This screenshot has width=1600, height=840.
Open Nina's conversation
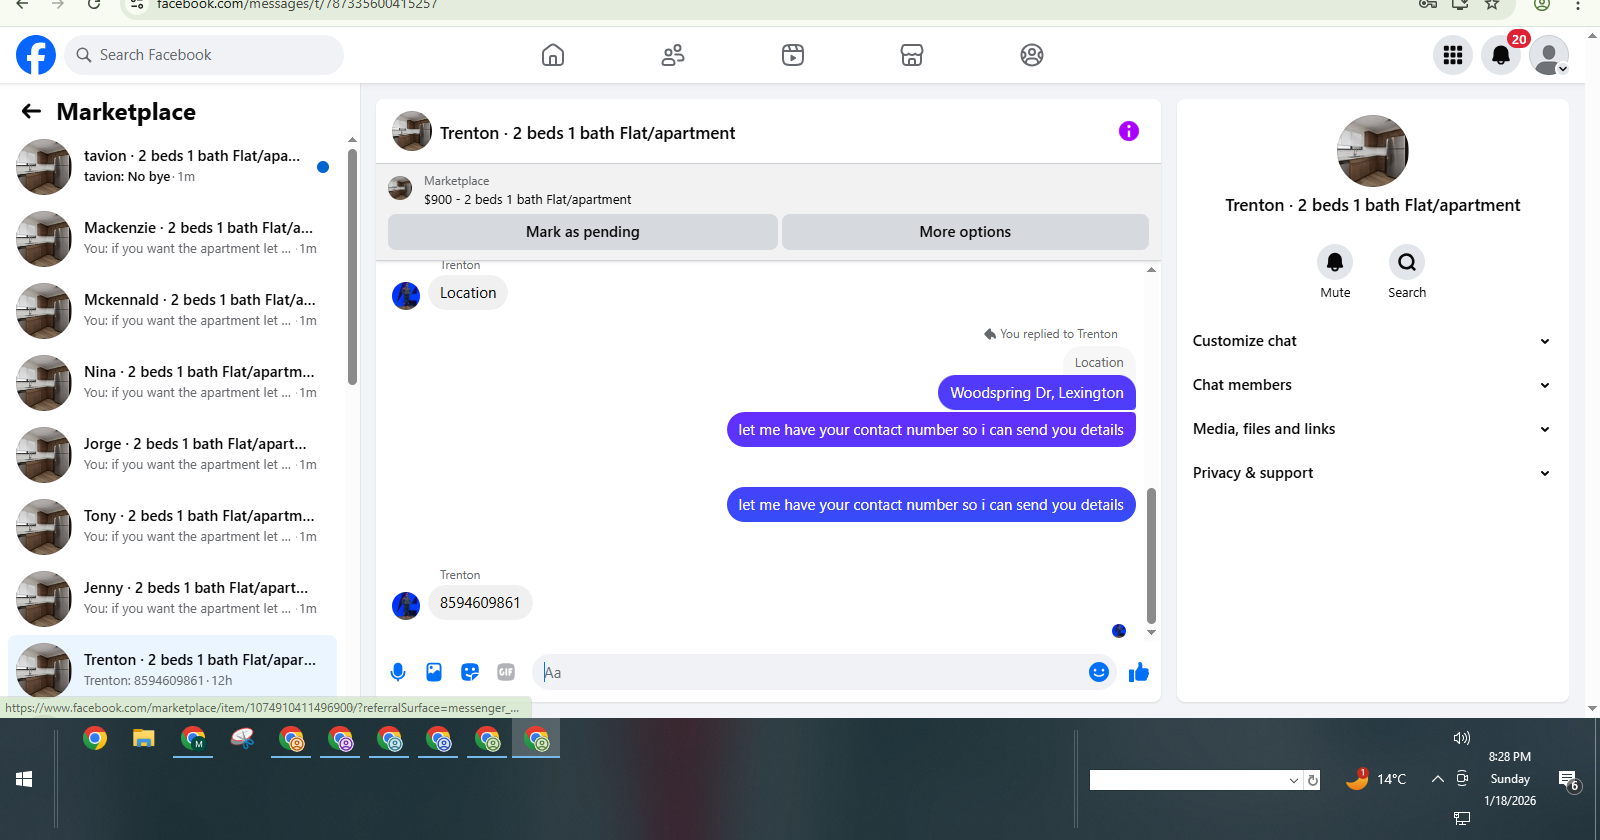(x=173, y=383)
